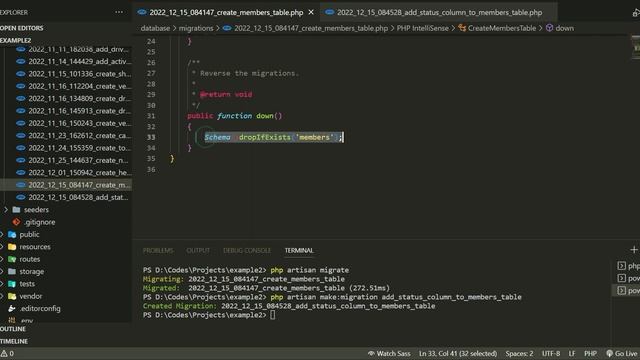The width and height of the screenshot is (640, 360).
Task: Click the down method breadcrumb
Action: tap(564, 28)
